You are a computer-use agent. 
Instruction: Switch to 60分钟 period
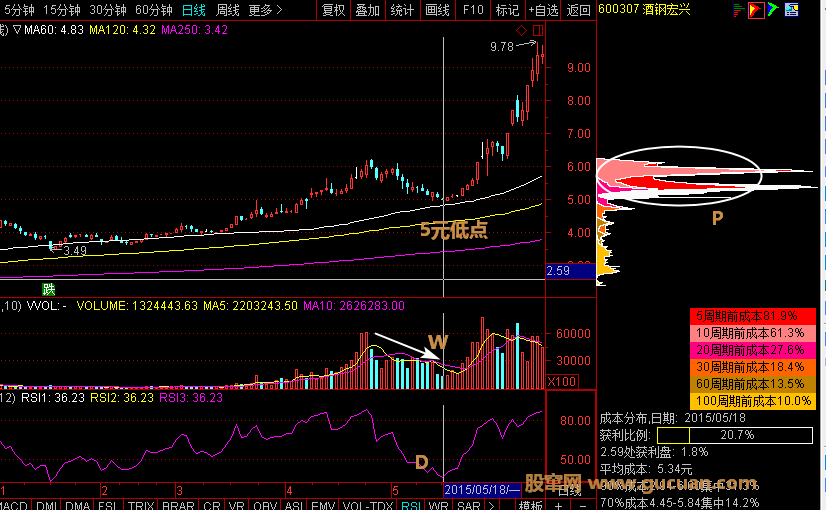[153, 10]
